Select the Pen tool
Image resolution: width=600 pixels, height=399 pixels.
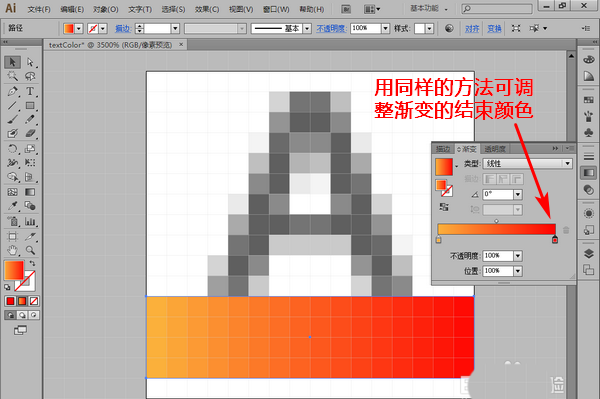pyautogui.click(x=12, y=91)
